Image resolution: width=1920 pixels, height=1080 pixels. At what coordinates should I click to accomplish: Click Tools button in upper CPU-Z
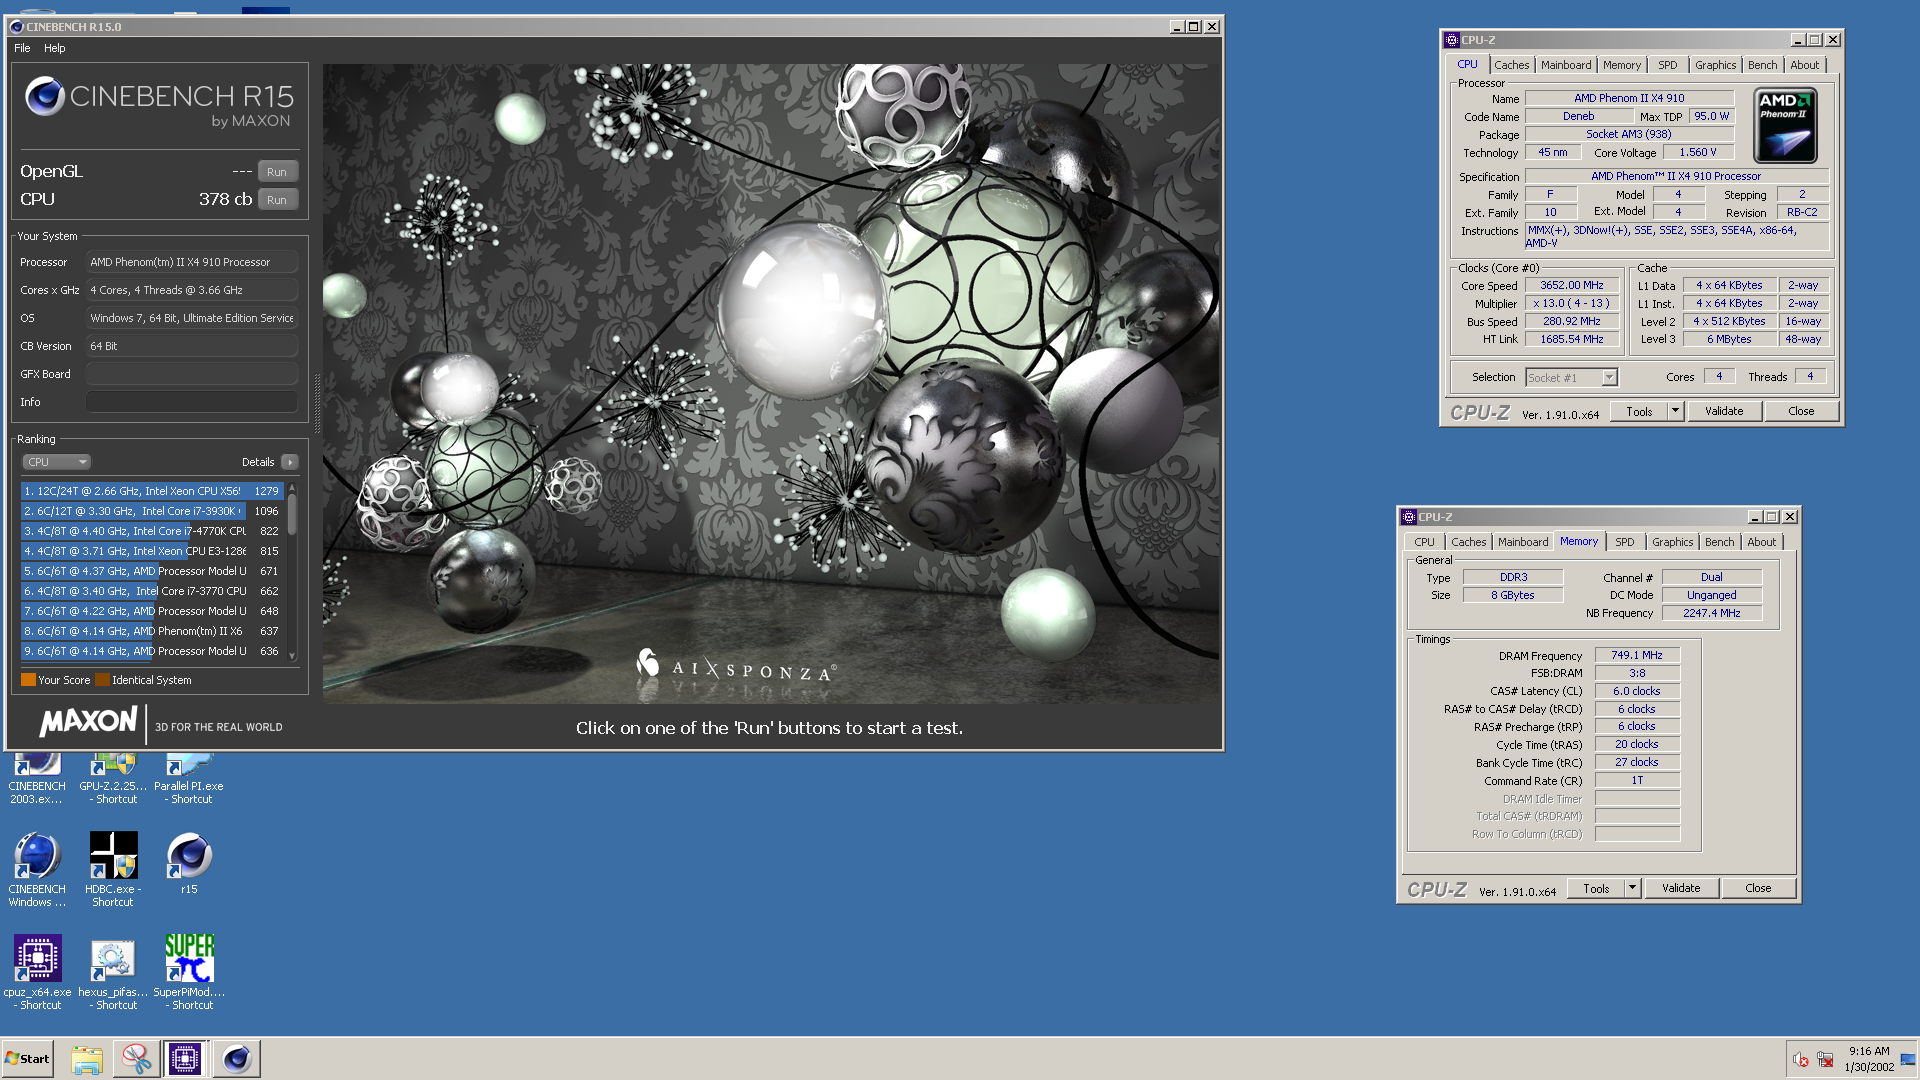coord(1639,411)
